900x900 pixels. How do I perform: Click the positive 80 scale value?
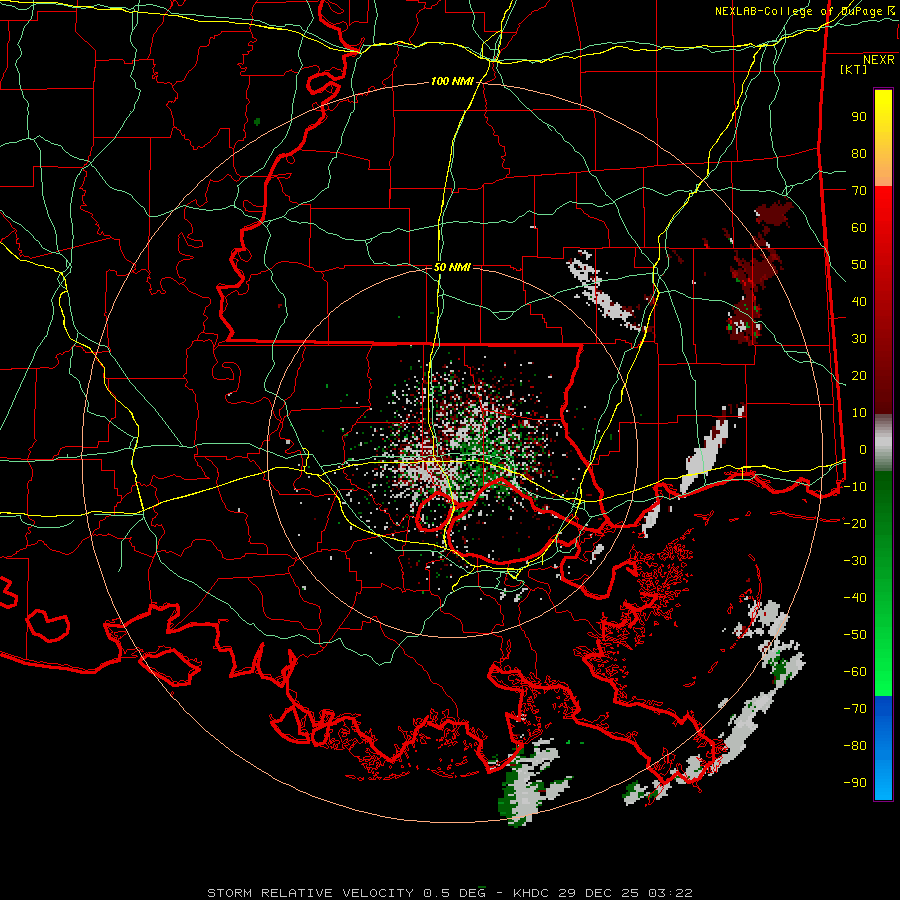click(x=859, y=154)
